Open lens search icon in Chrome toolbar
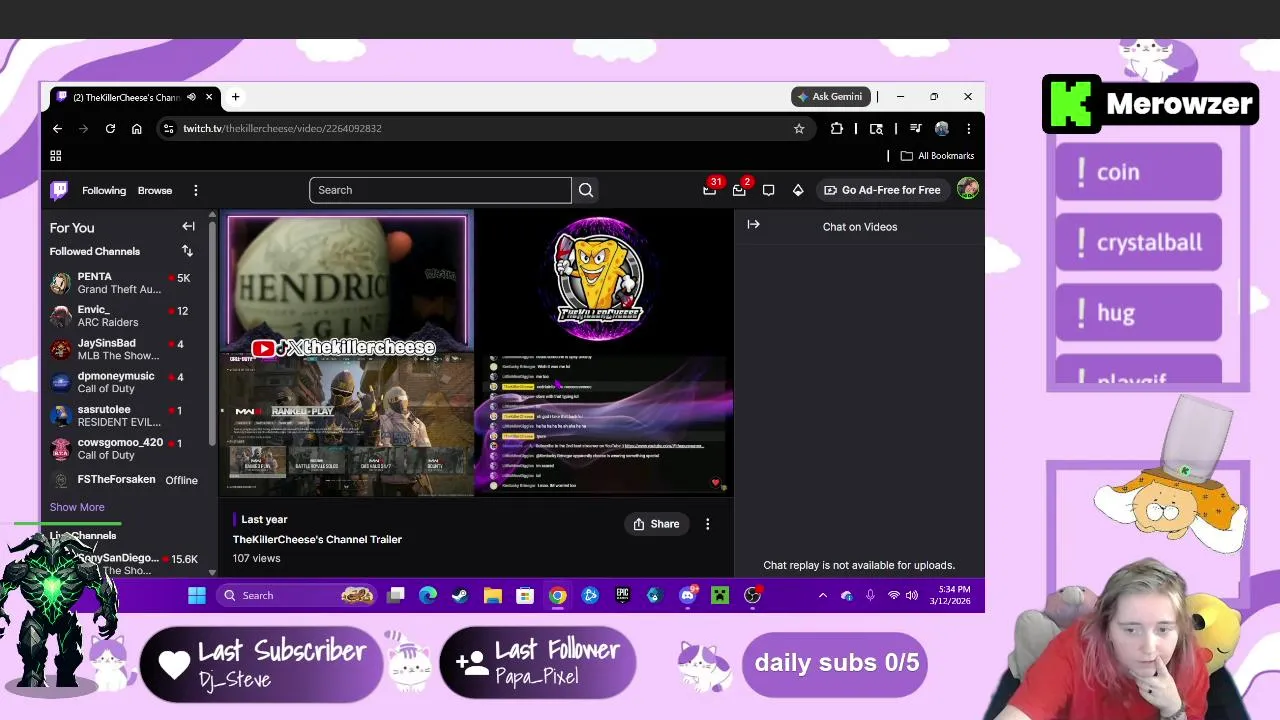This screenshot has height=720, width=1280. 876,128
